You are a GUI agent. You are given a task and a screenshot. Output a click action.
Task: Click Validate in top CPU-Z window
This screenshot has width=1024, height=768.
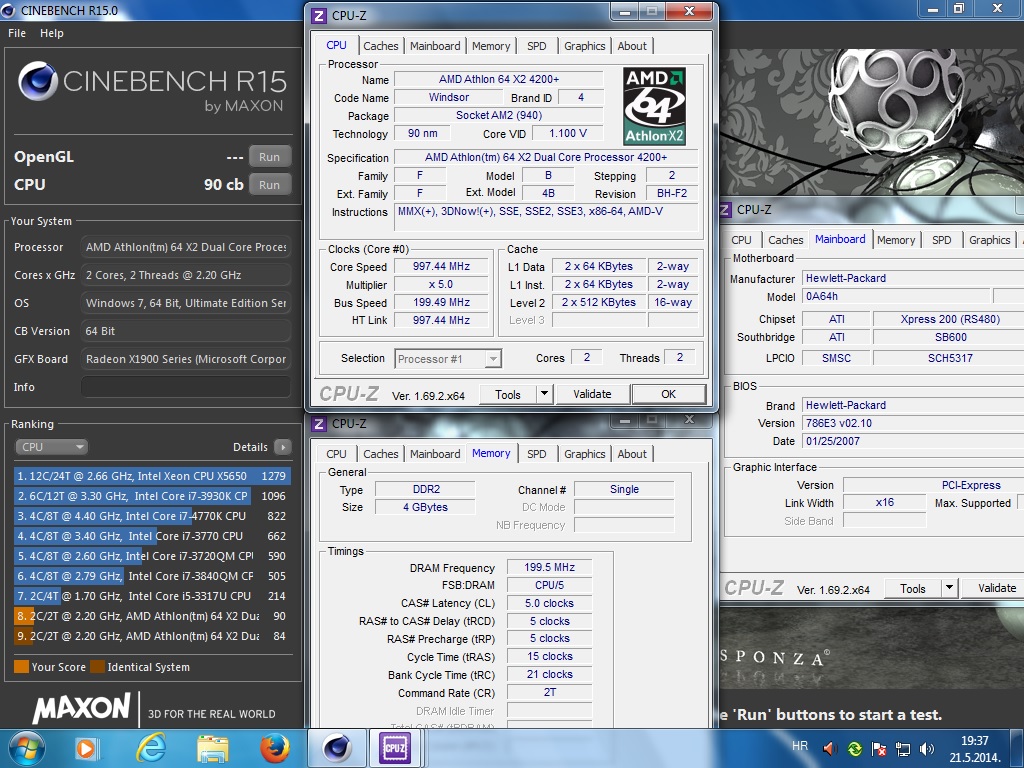(x=592, y=394)
